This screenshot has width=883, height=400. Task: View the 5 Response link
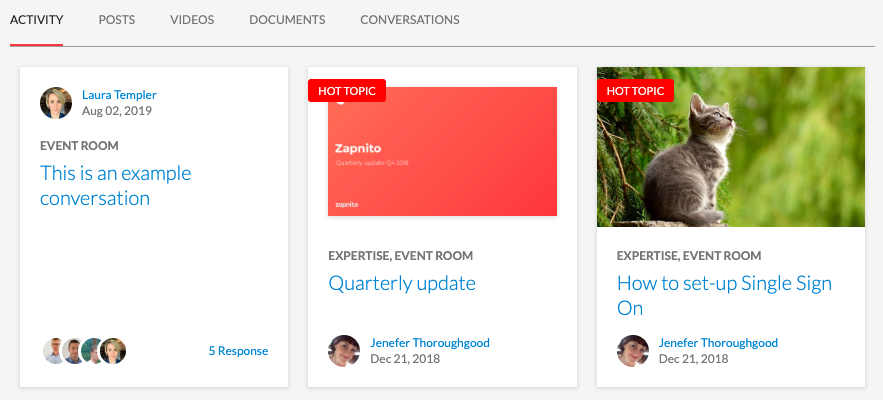[238, 351]
